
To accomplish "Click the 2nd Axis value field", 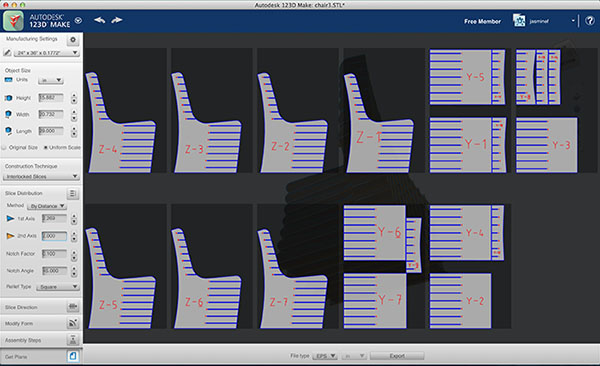I will click(54, 236).
